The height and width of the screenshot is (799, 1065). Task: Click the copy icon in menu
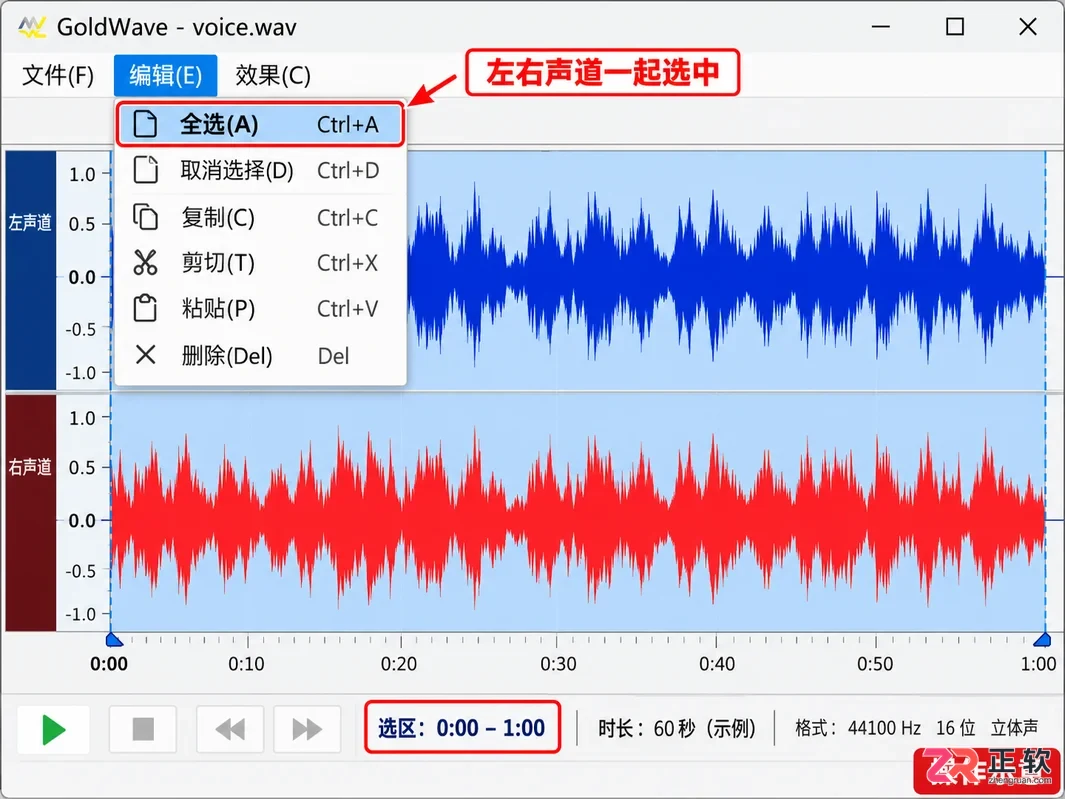tap(145, 217)
